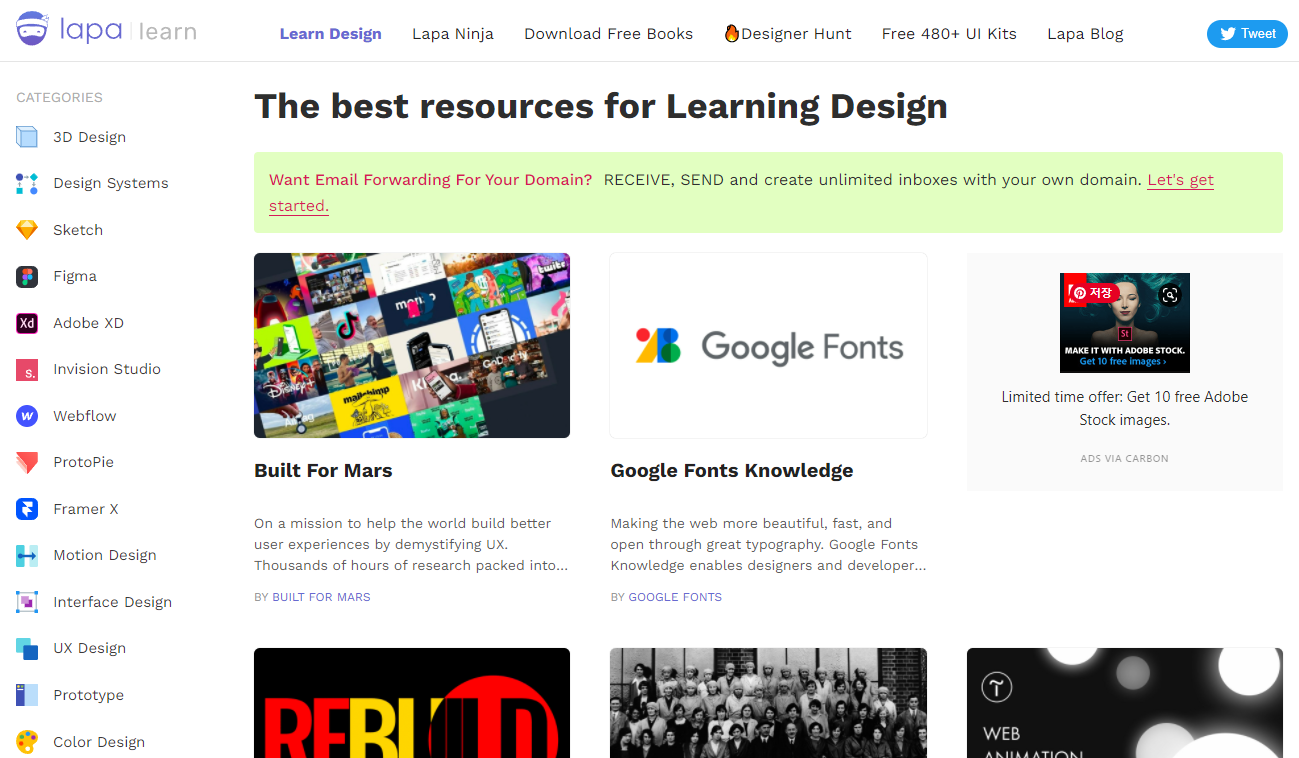This screenshot has width=1299, height=758.
Task: Open the Google Fonts Knowledge title
Action: 732,471
